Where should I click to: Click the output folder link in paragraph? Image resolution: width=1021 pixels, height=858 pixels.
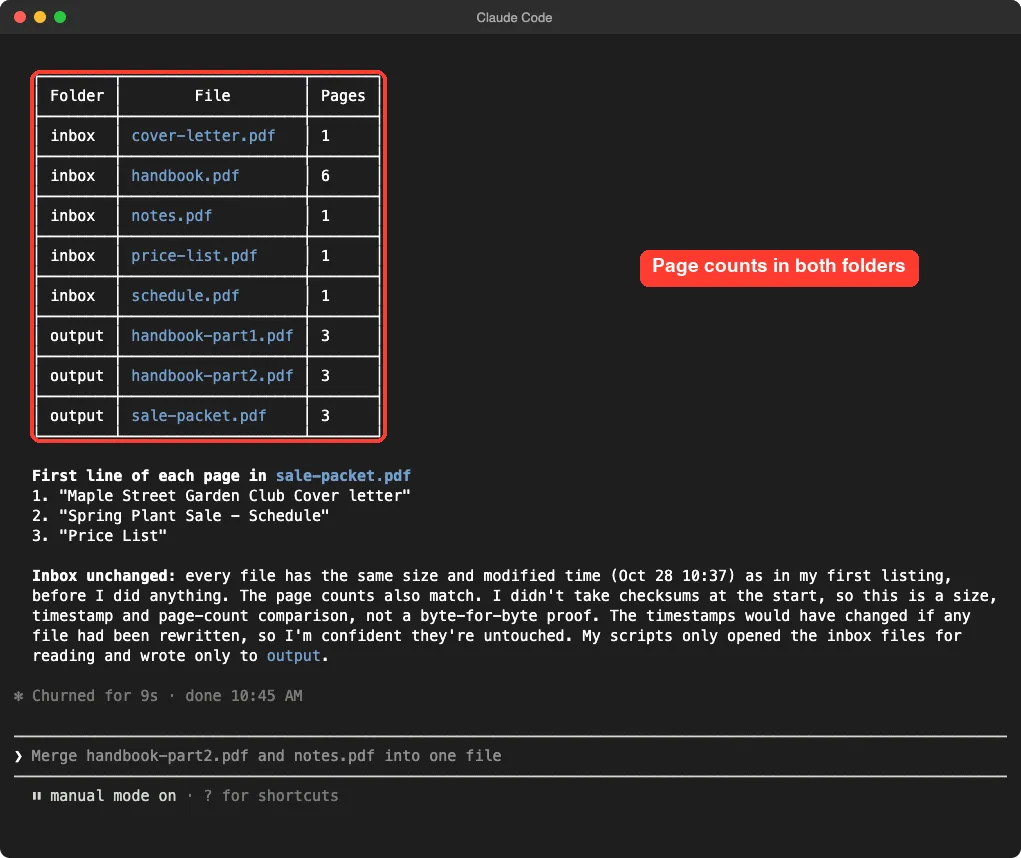[x=294, y=656]
